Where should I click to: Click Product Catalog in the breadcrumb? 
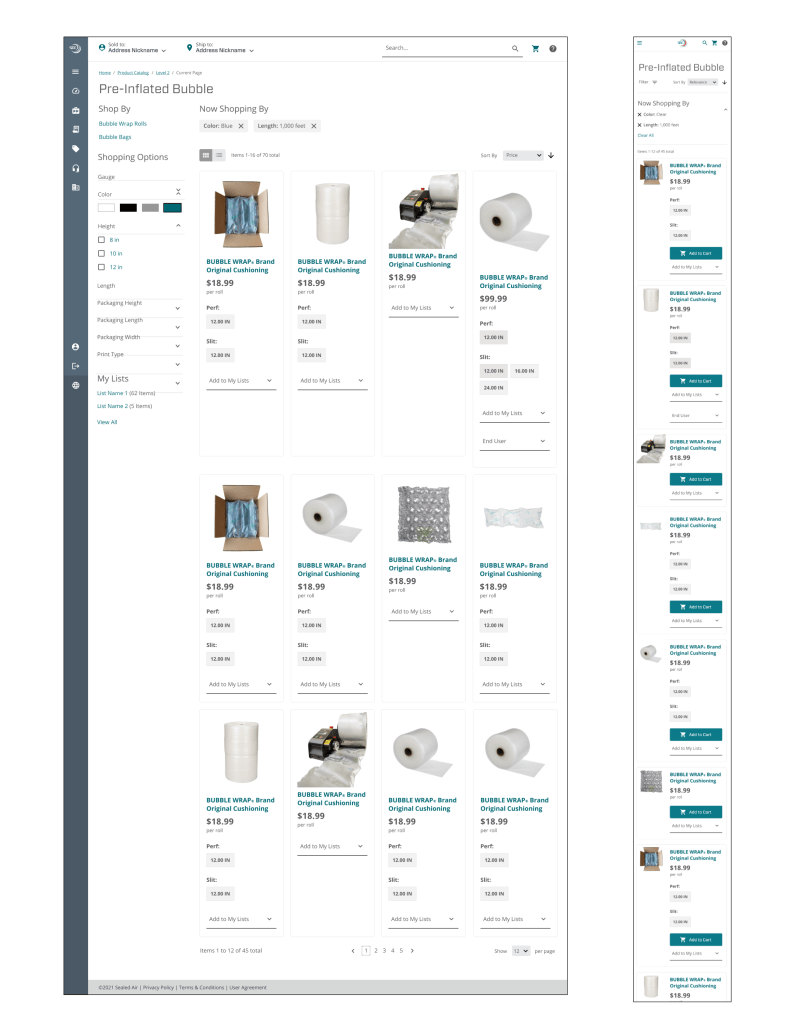click(133, 73)
